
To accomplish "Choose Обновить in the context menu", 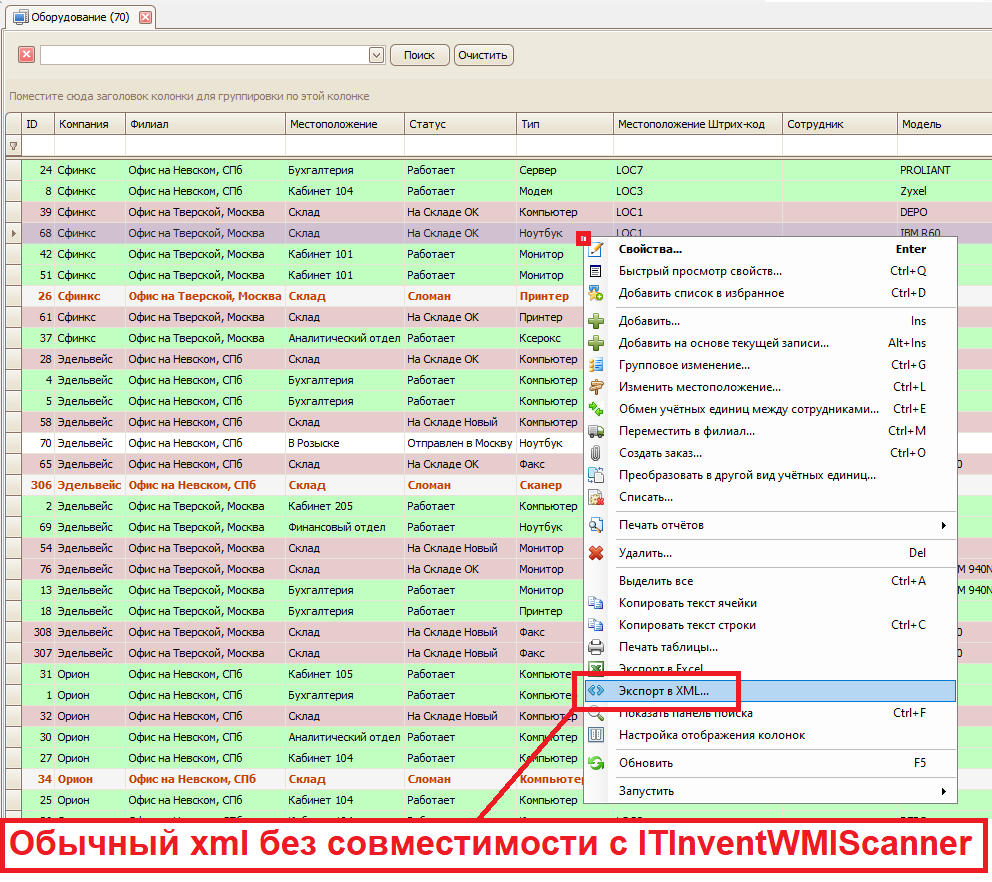I will 770,763.
